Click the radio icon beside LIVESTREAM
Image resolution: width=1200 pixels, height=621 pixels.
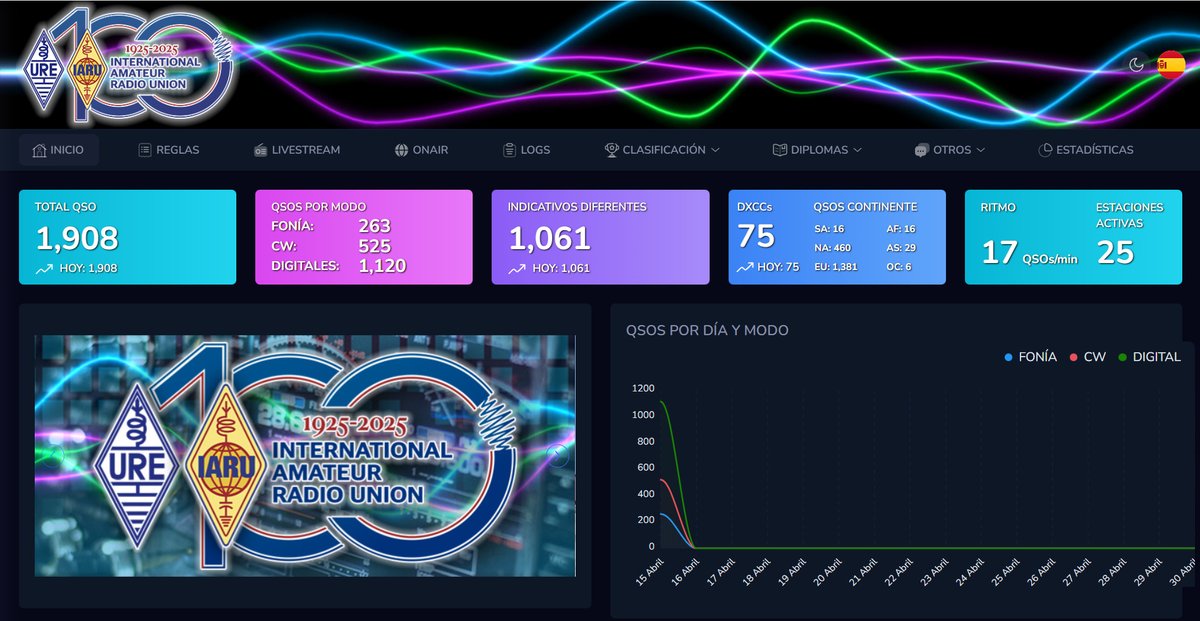261,150
